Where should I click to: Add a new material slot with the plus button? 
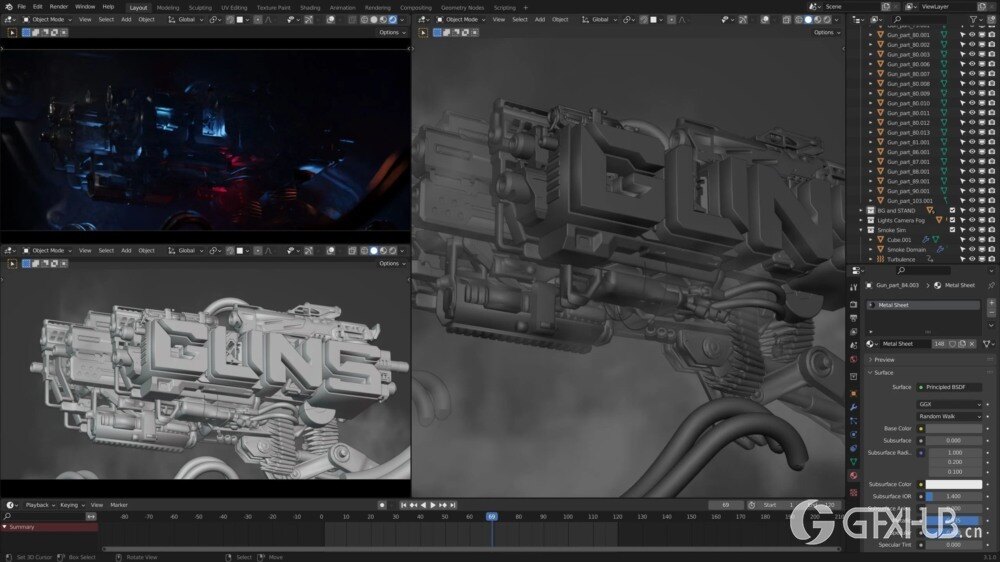(x=991, y=303)
